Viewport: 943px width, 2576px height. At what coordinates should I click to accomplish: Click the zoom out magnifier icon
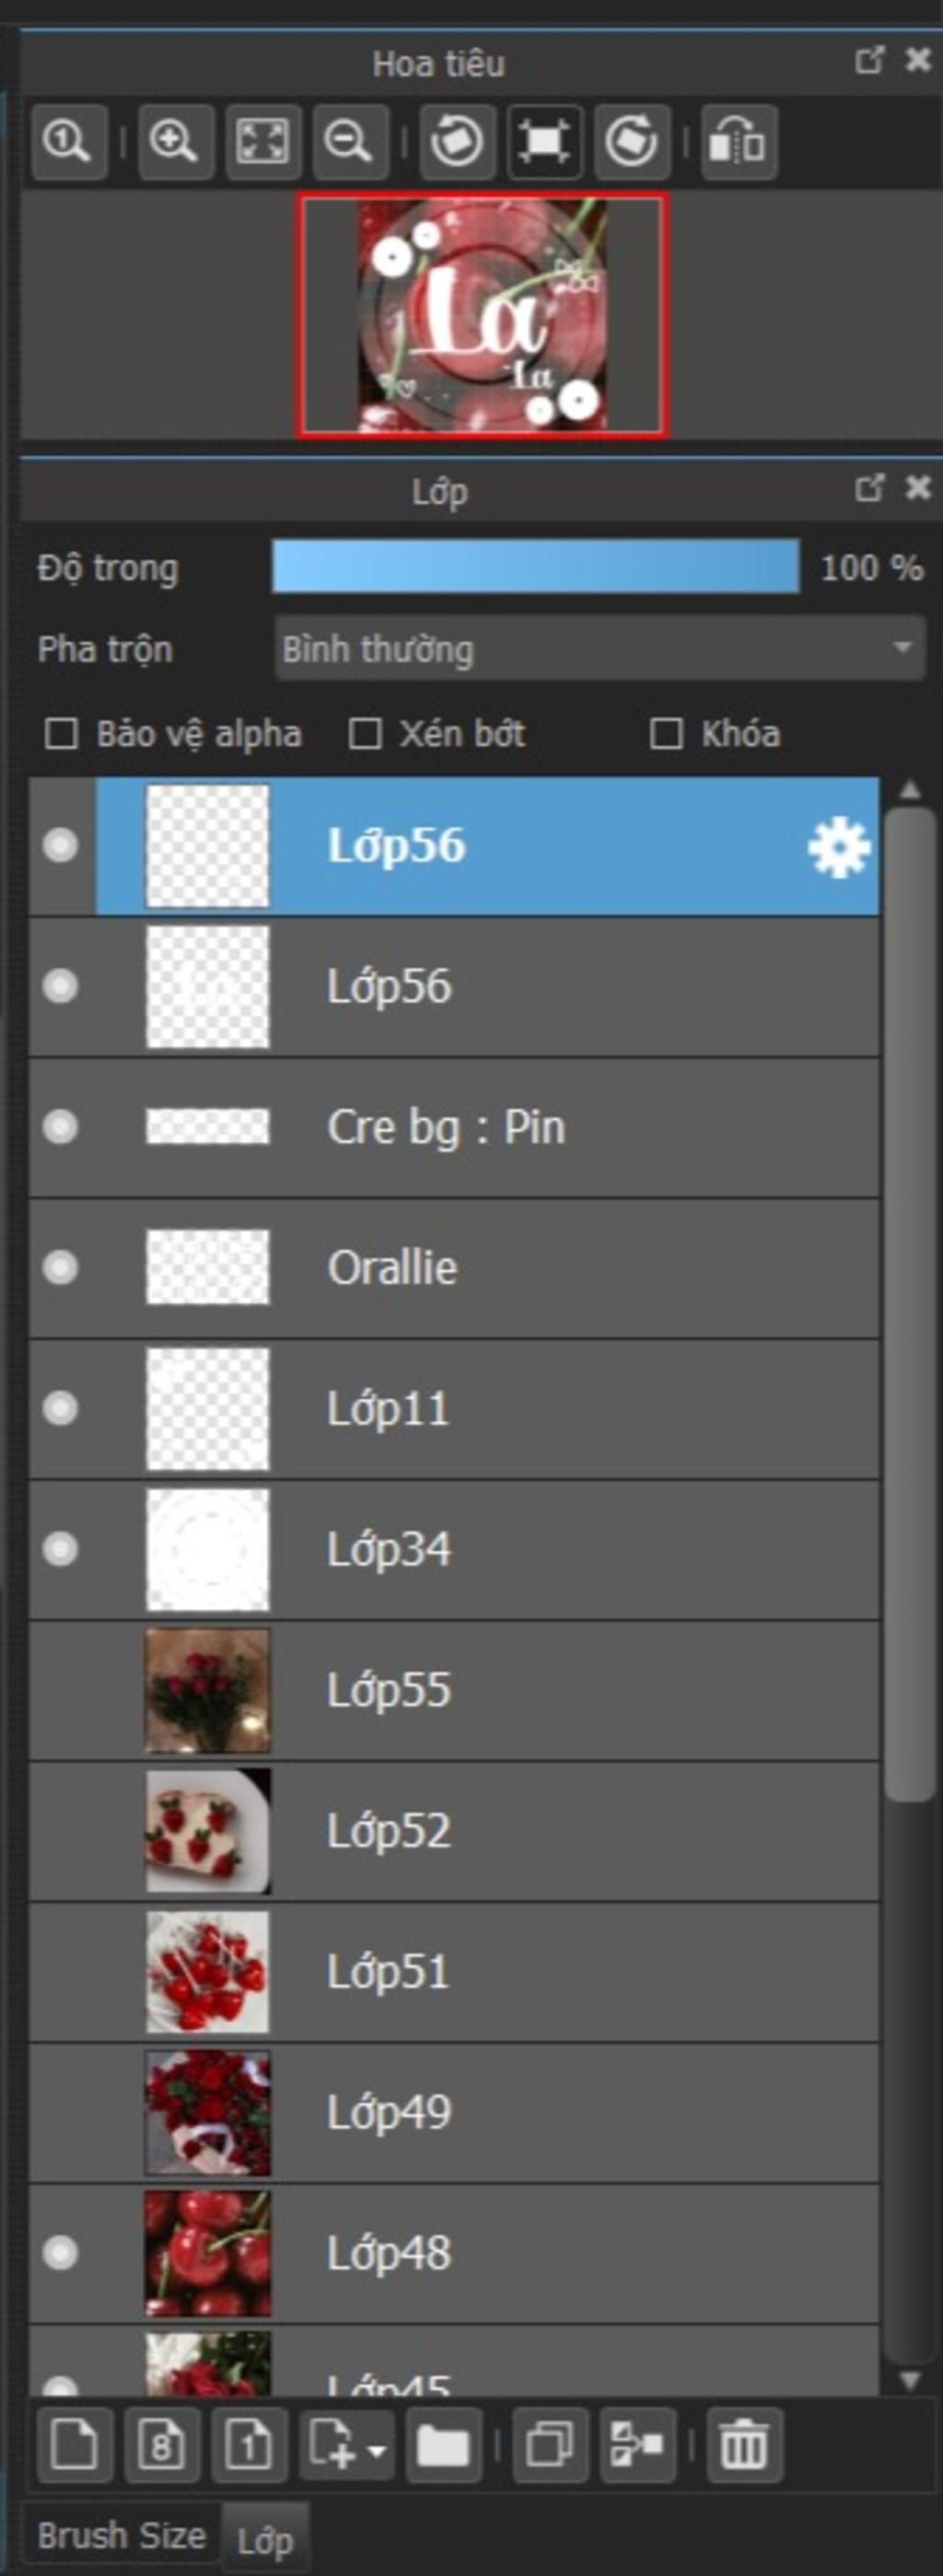tap(350, 141)
